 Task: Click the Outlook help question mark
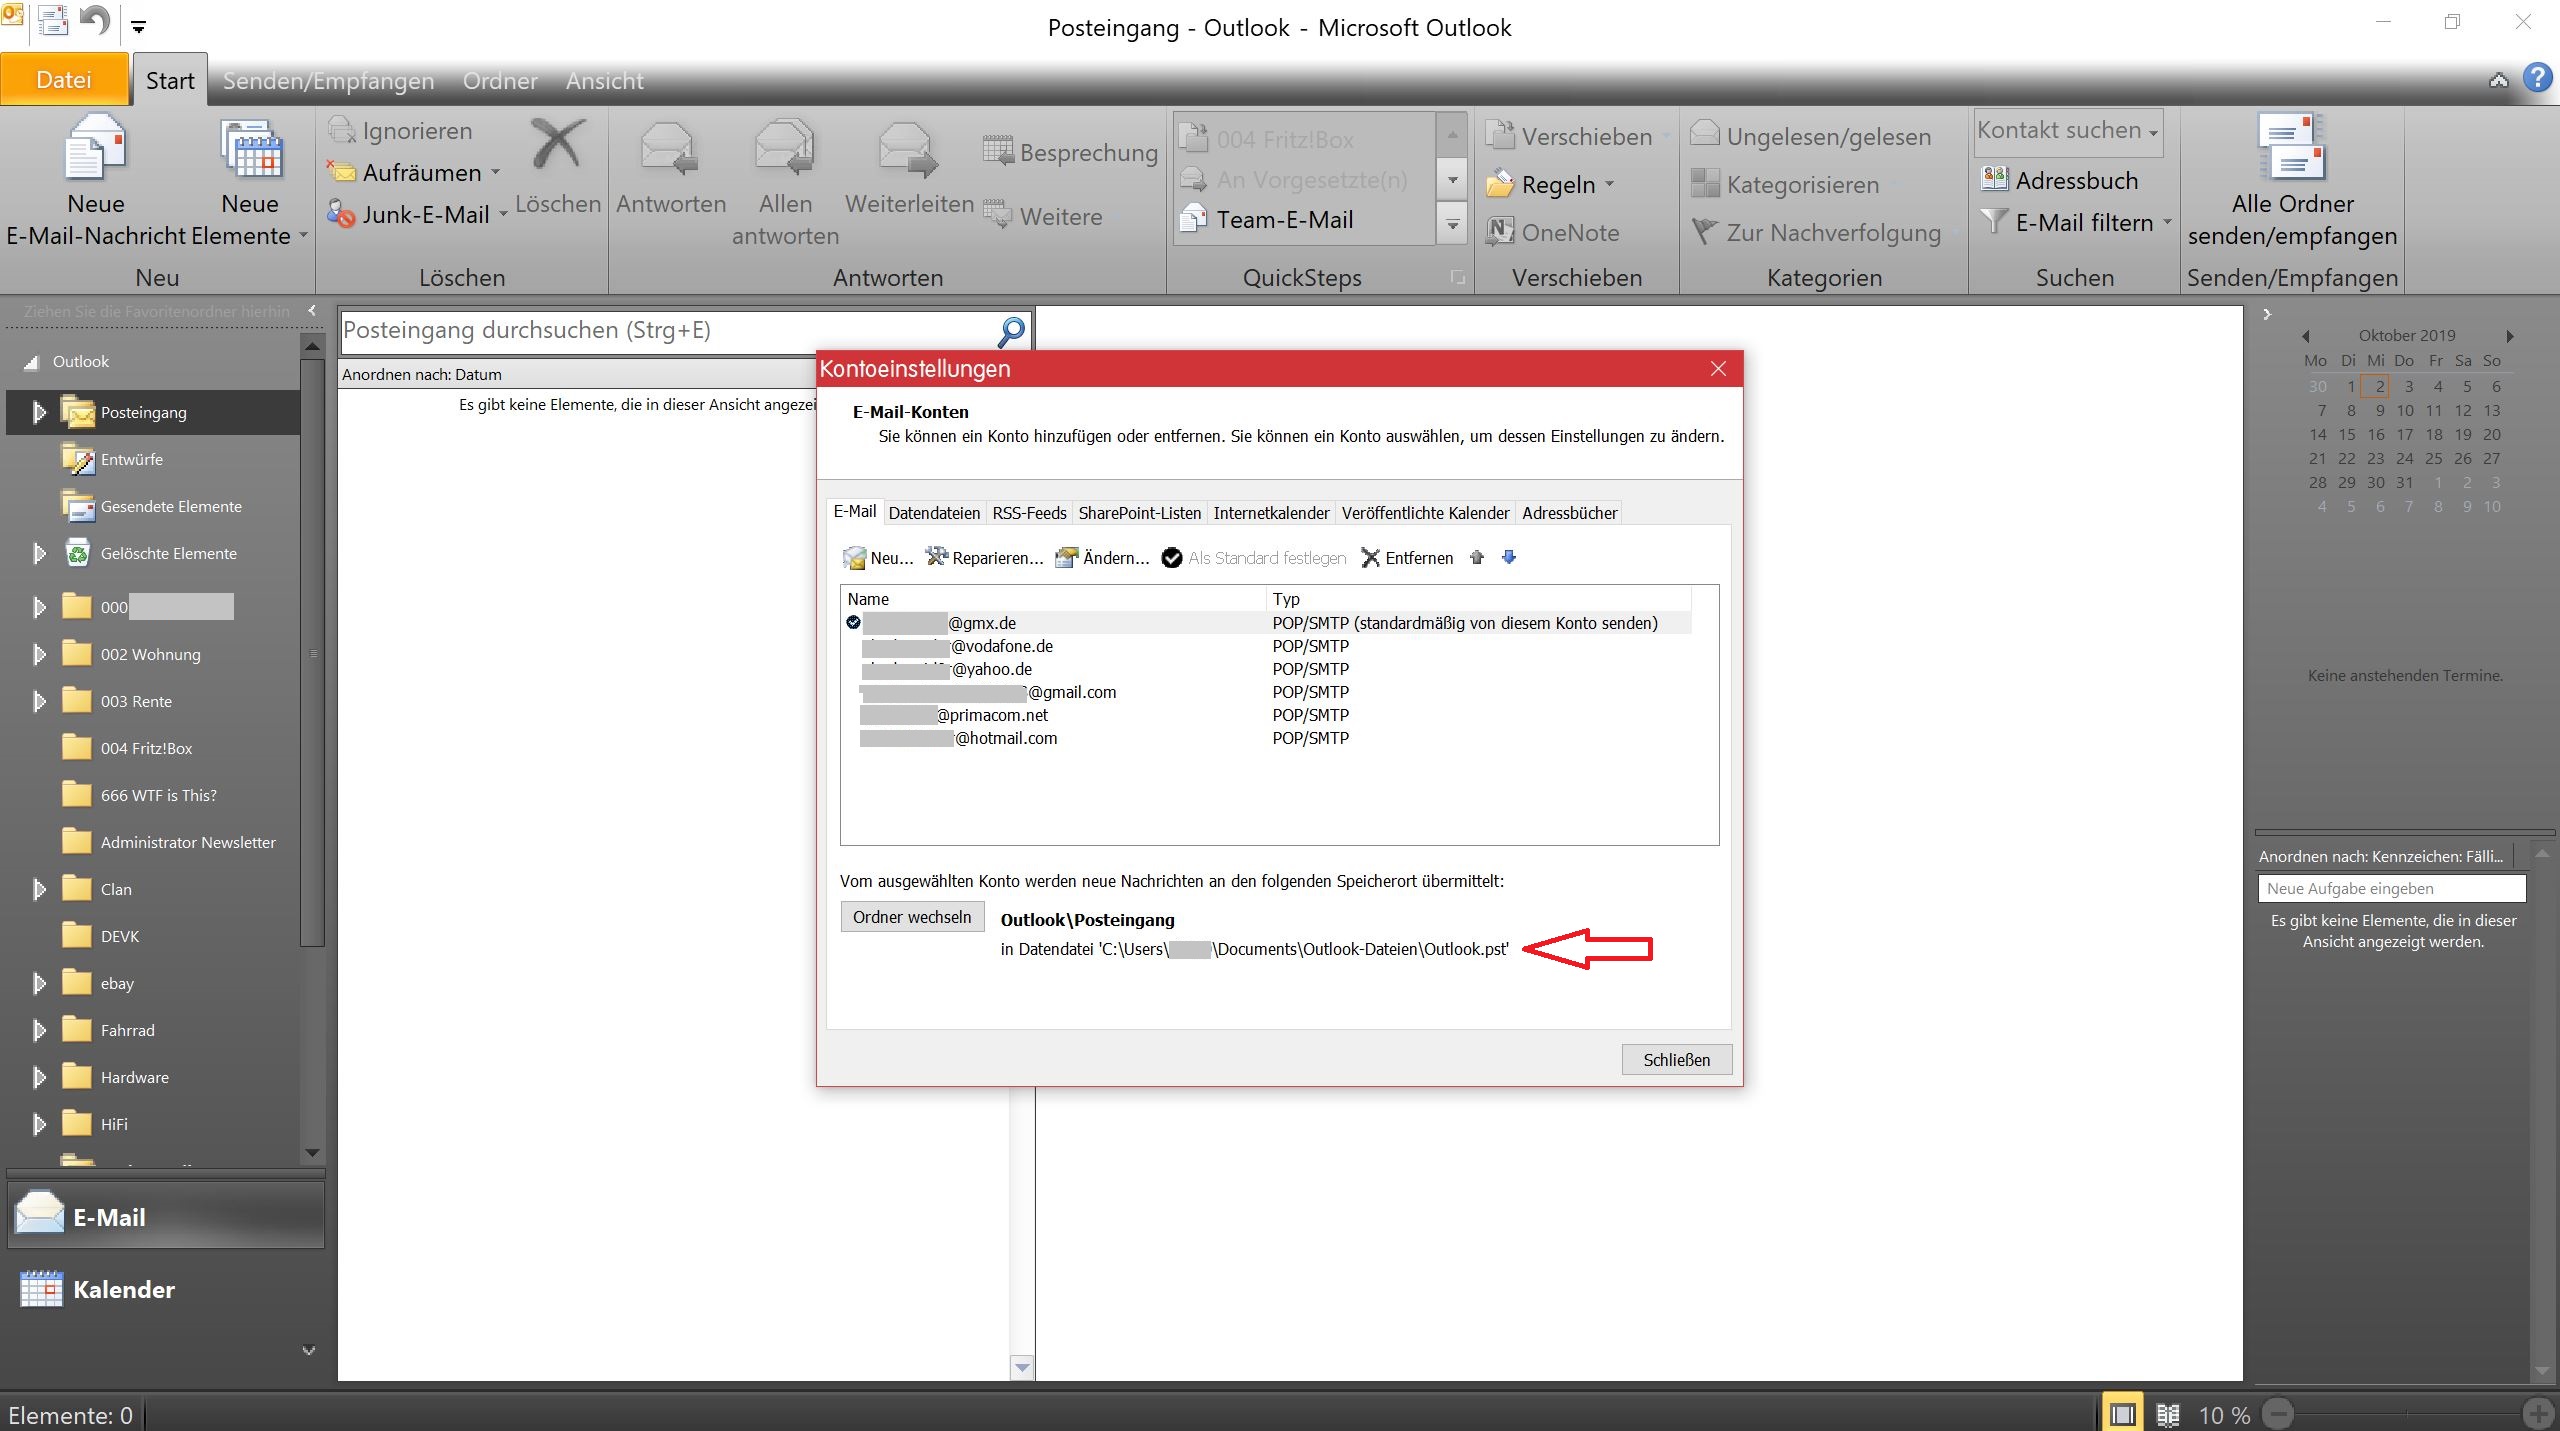coord(2537,79)
